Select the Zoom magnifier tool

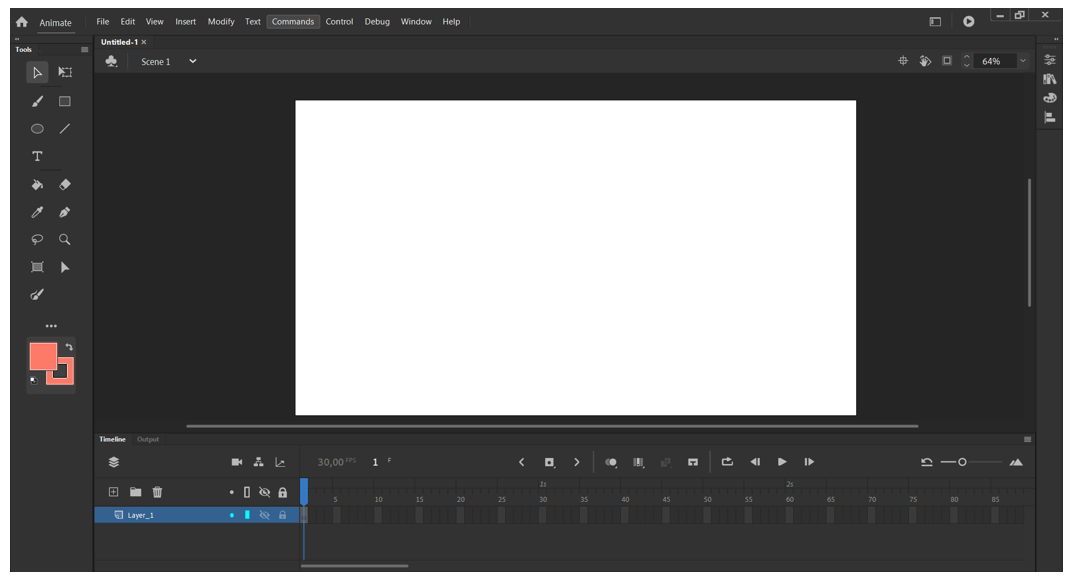[65, 239]
